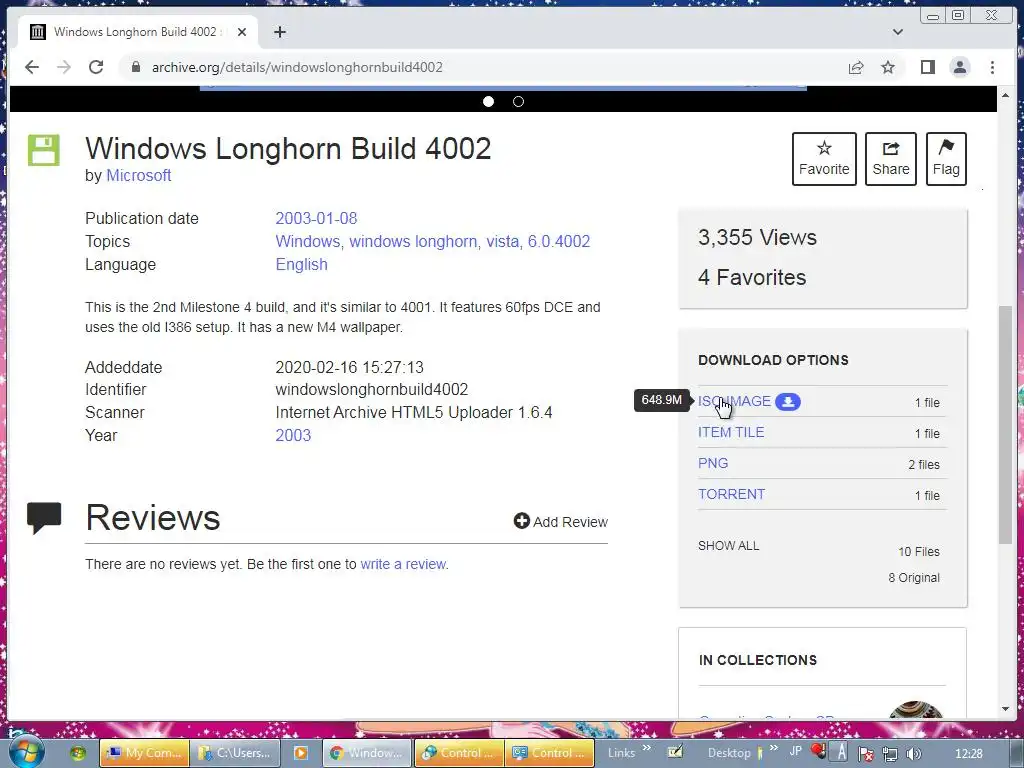Click the vertical scrollbar thumb
1024x768 pixels.
point(1005,424)
